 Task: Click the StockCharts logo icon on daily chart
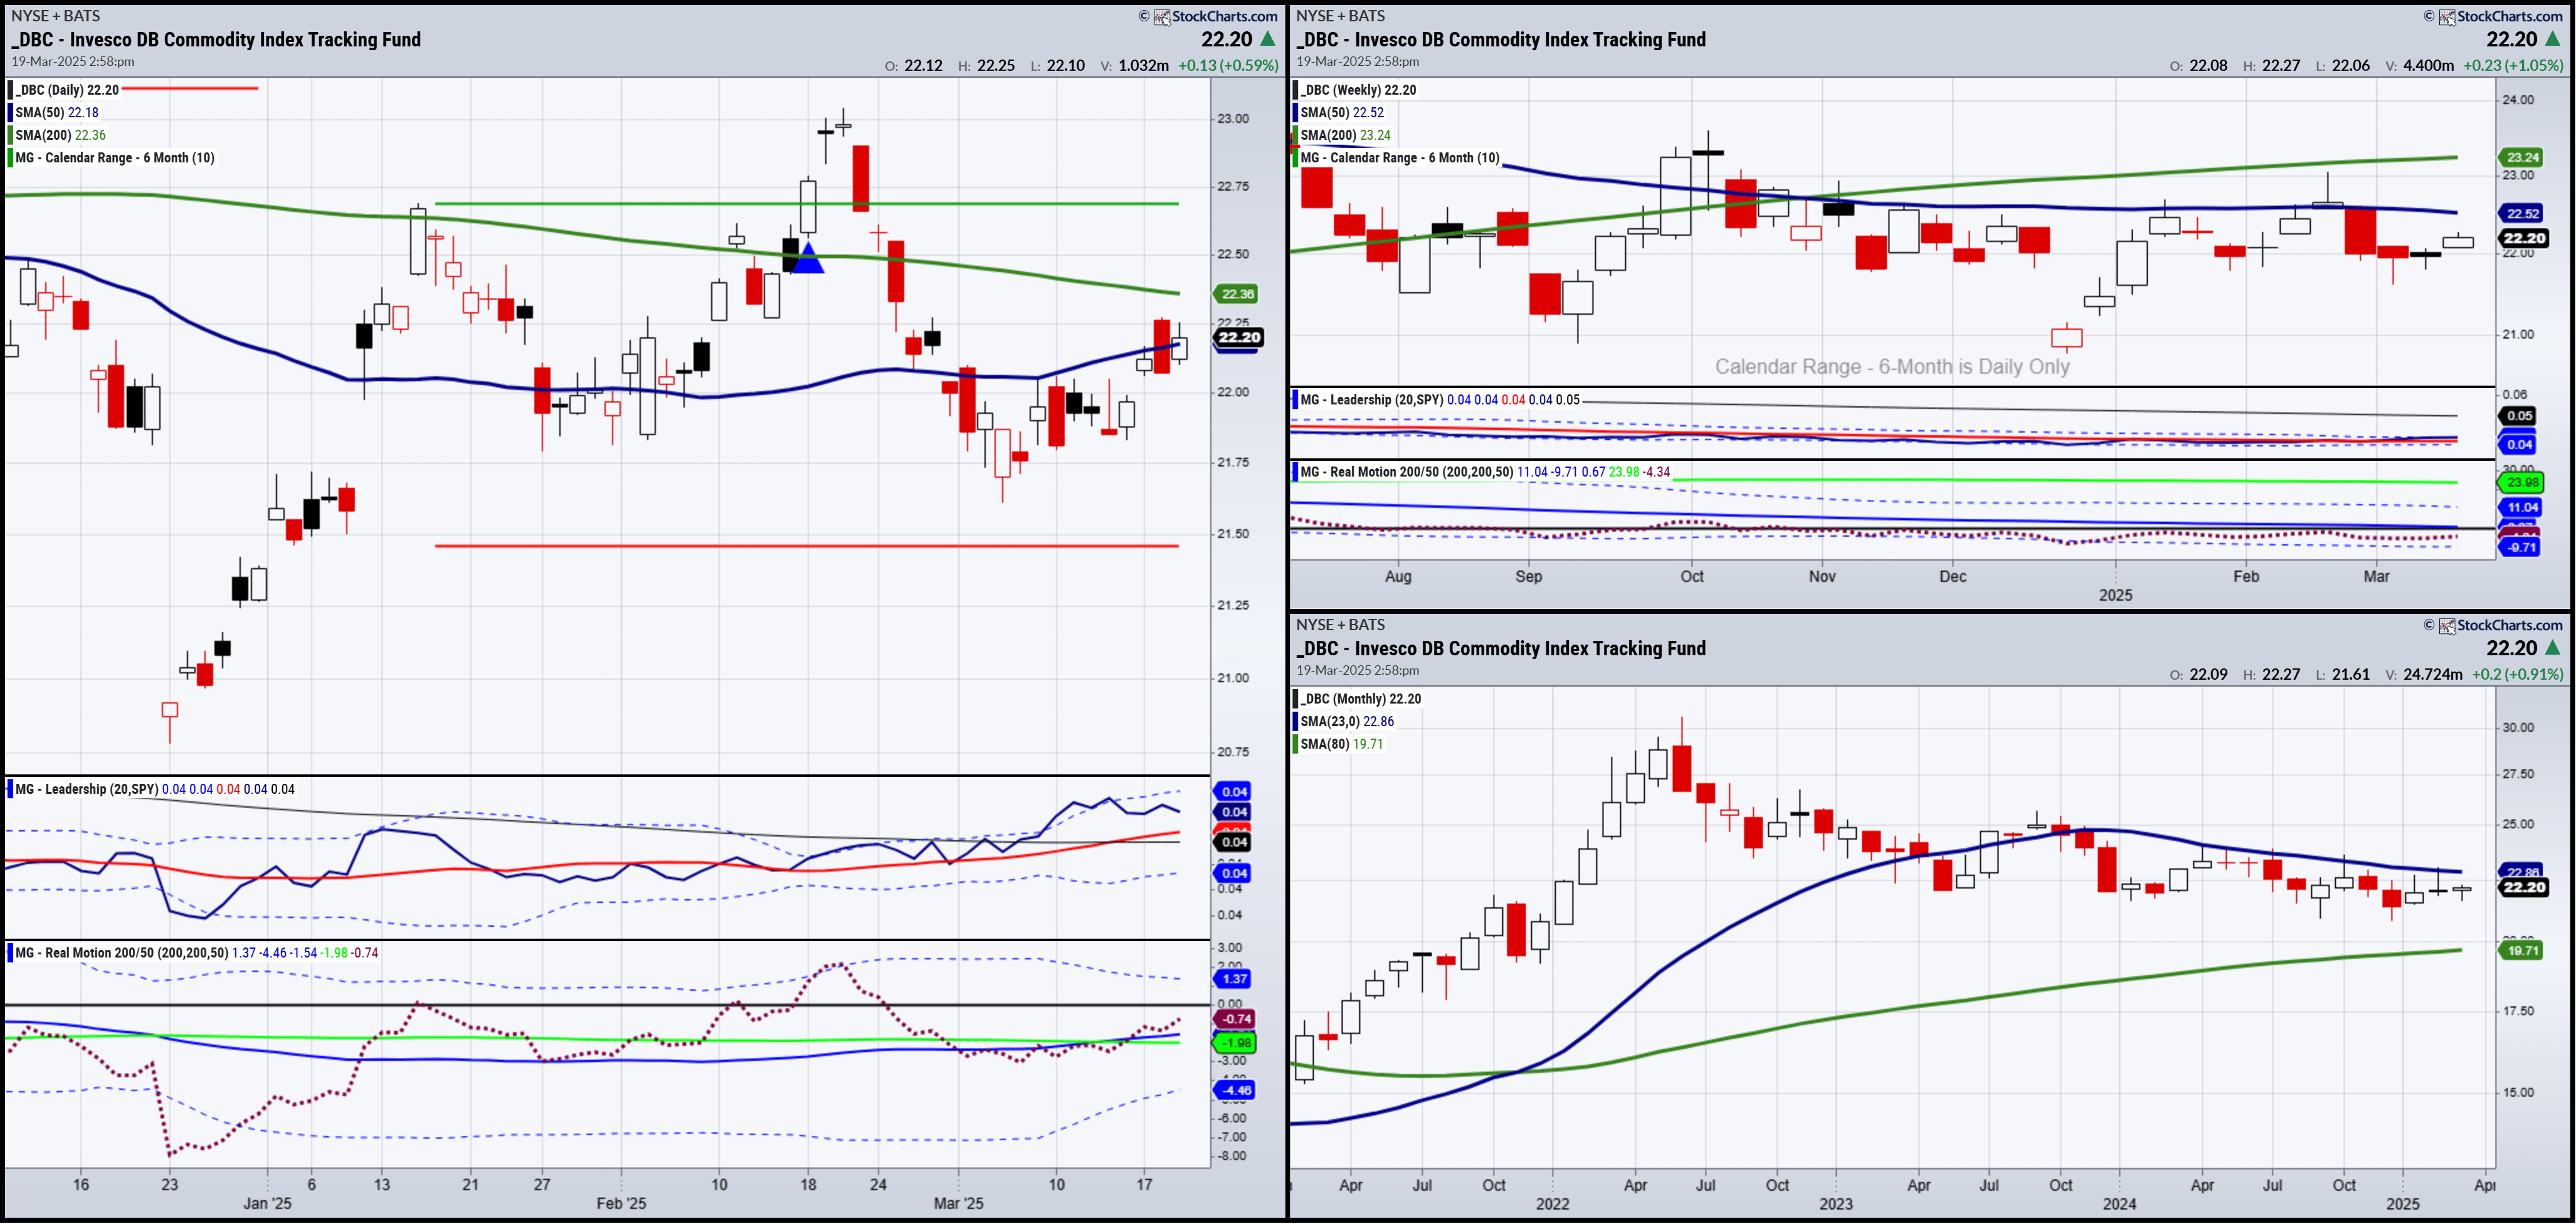(x=1162, y=16)
